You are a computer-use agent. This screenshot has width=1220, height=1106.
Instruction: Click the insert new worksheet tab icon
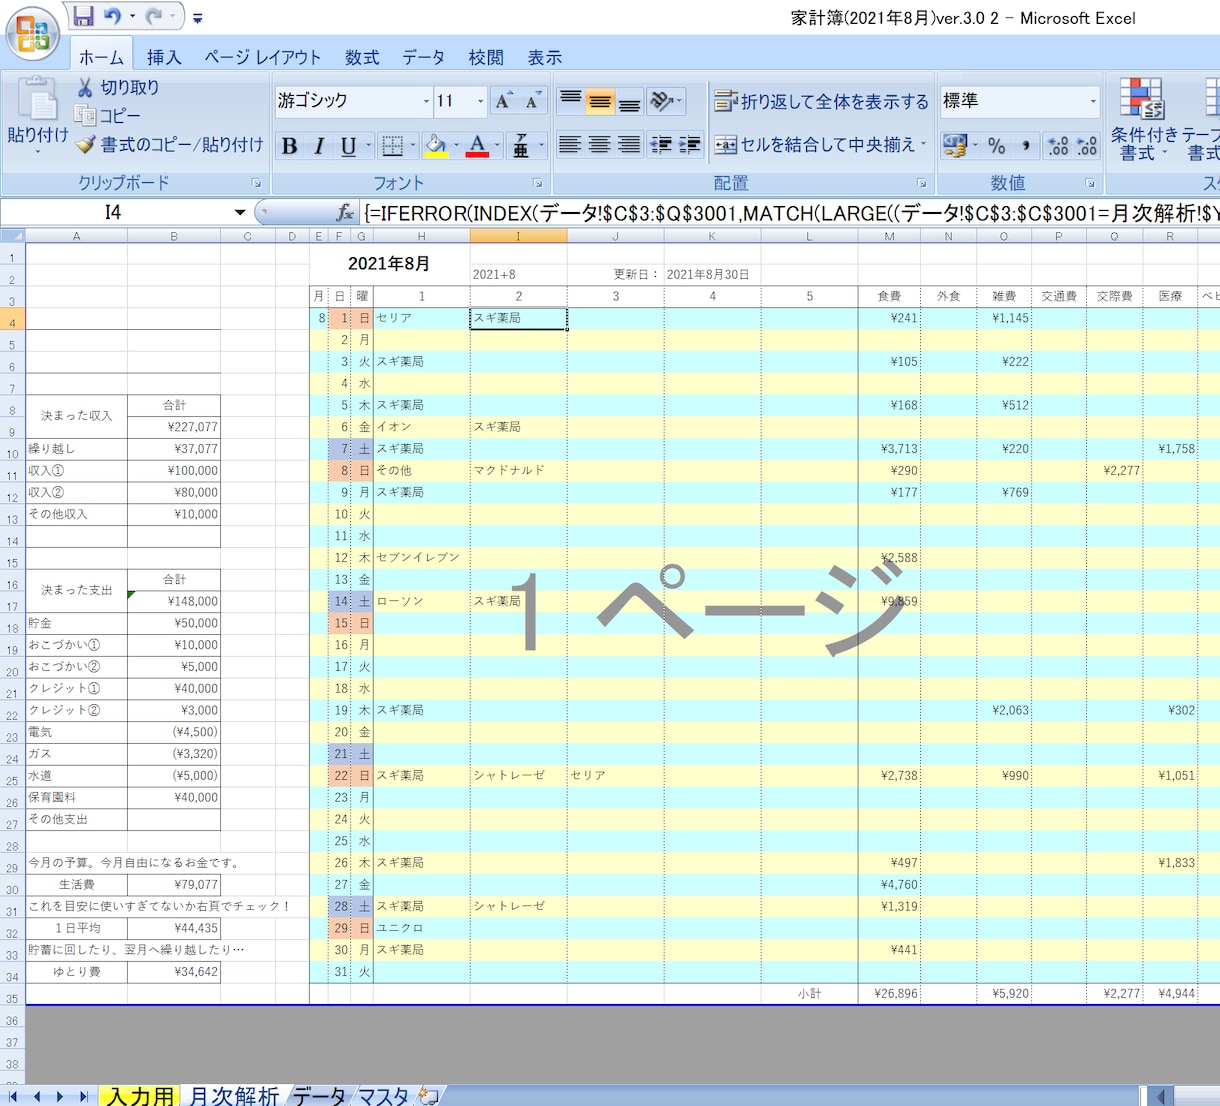[429, 1096]
